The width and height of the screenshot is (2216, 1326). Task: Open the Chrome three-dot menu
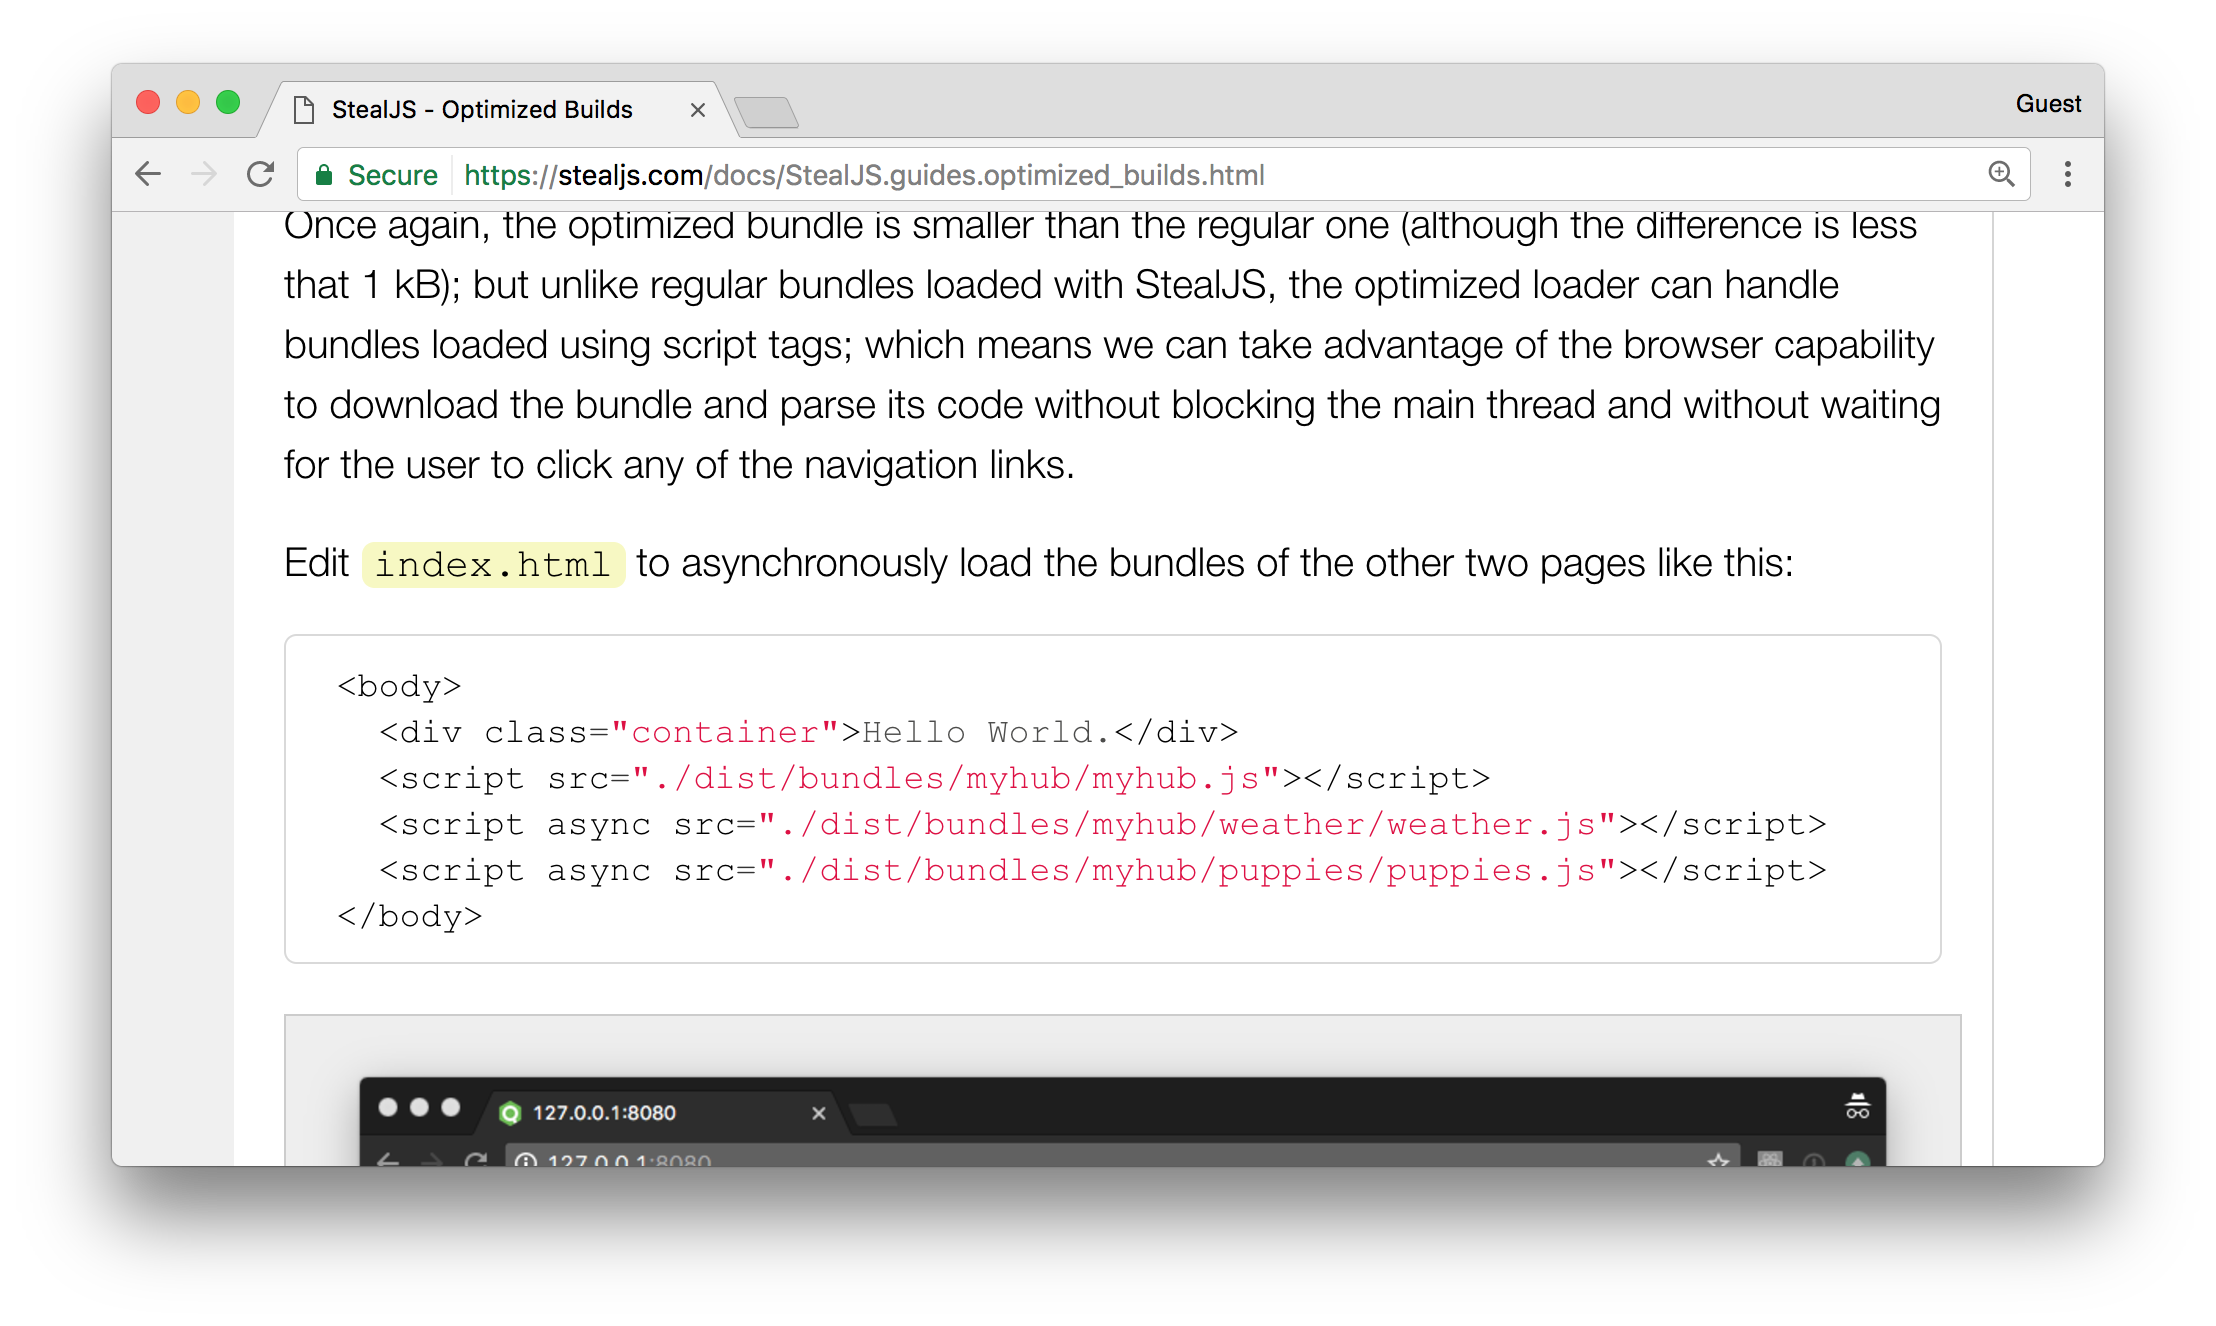[x=2068, y=174]
